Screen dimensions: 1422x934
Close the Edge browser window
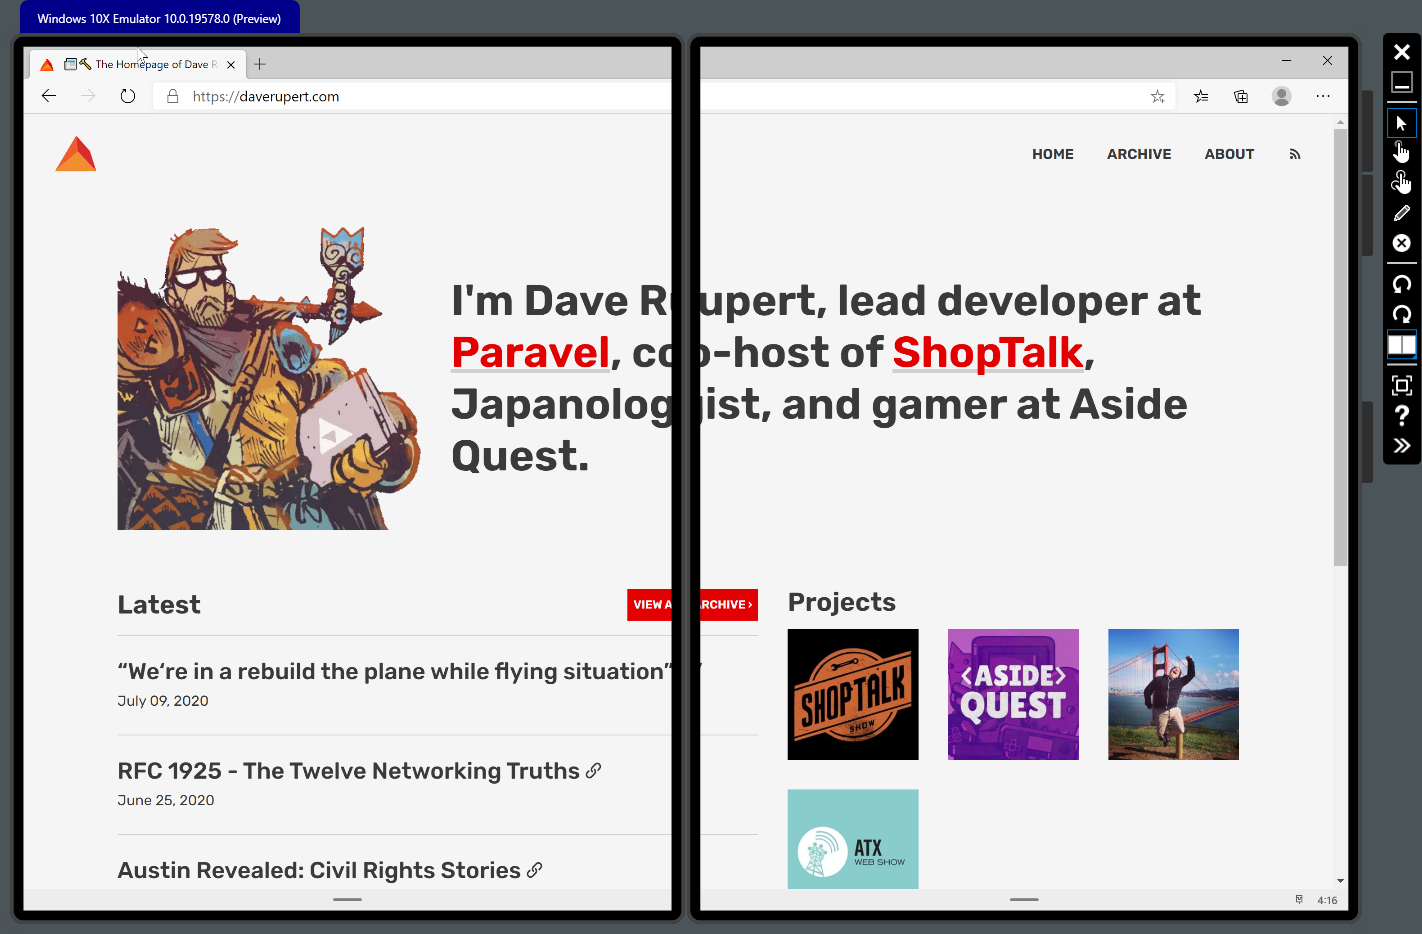[x=1327, y=61]
